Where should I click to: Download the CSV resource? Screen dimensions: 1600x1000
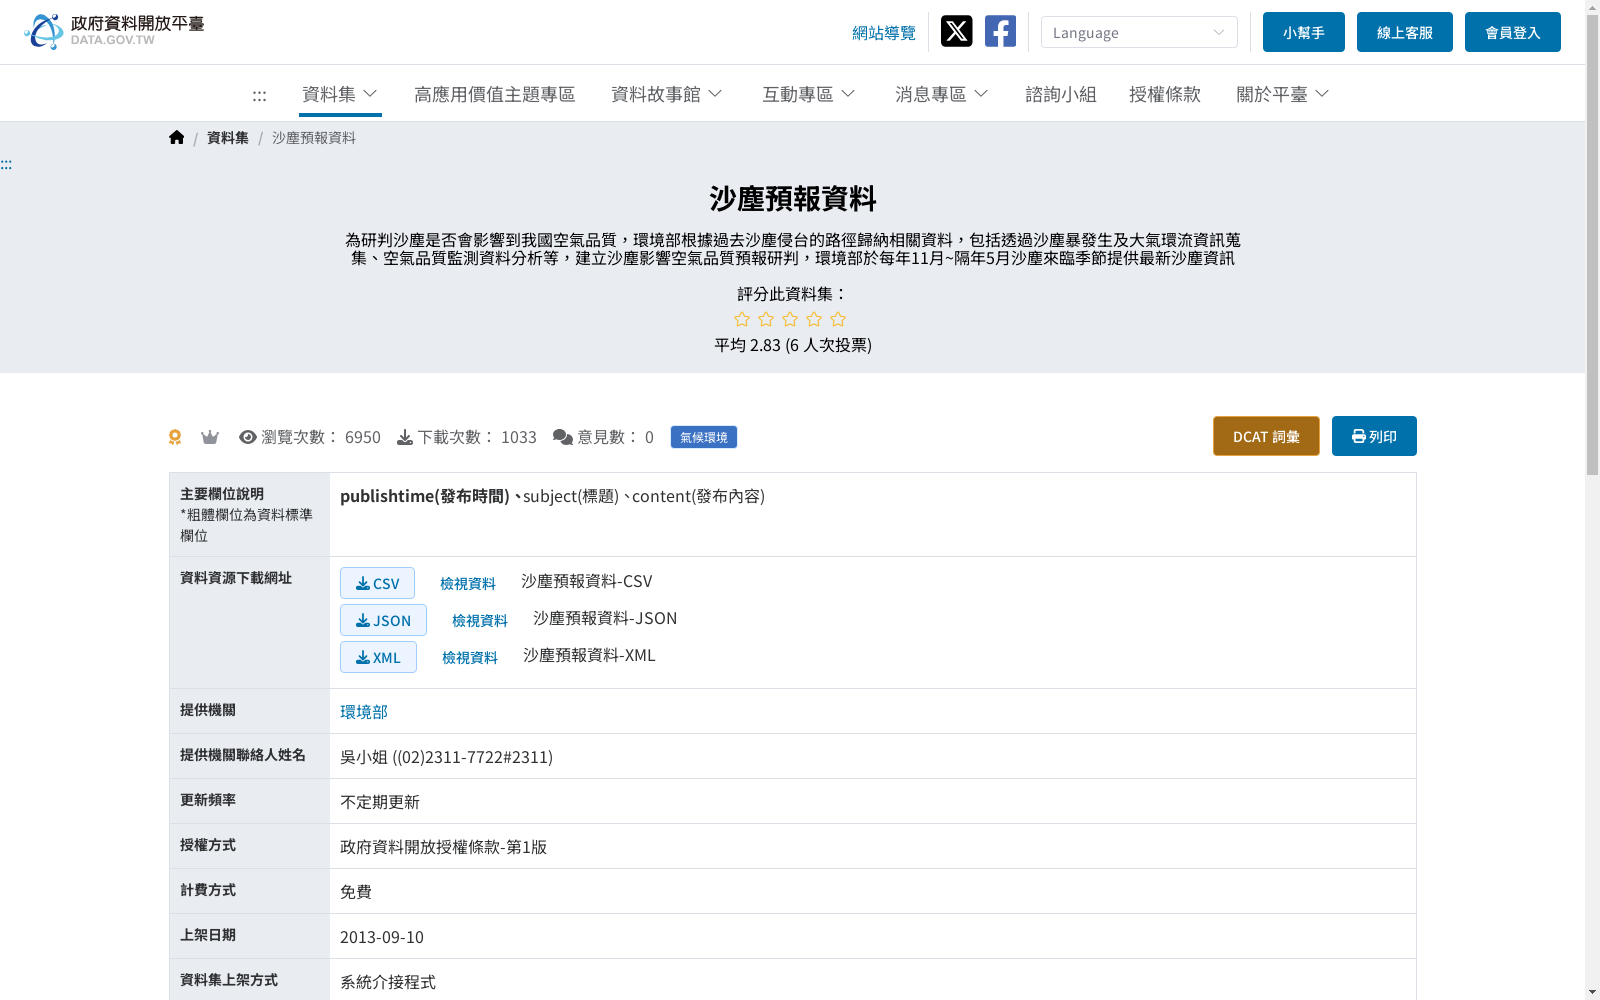[377, 583]
